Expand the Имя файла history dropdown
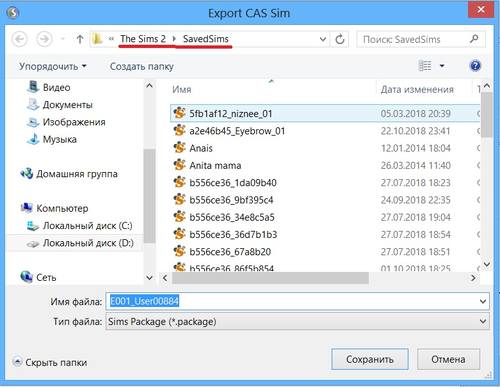This screenshot has width=500, height=387. [483, 301]
